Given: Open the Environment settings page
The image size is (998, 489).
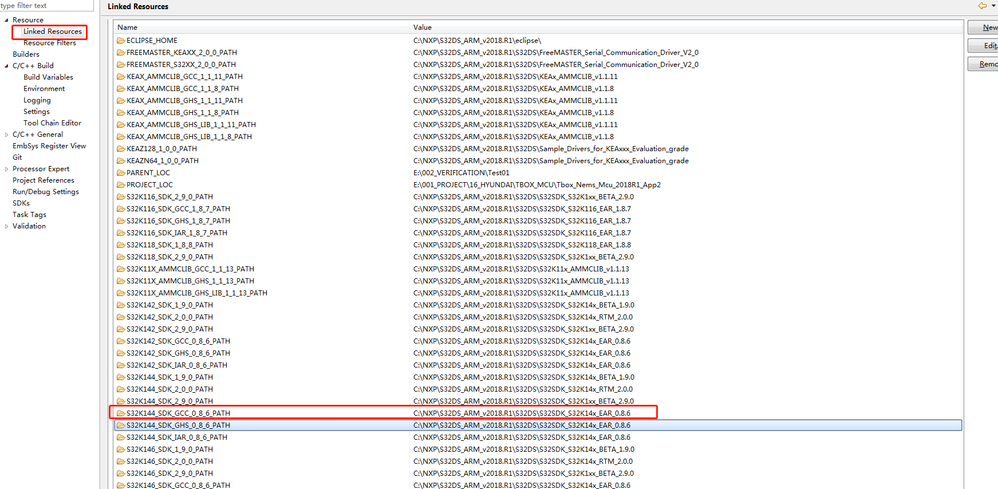Looking at the screenshot, I should click(44, 89).
